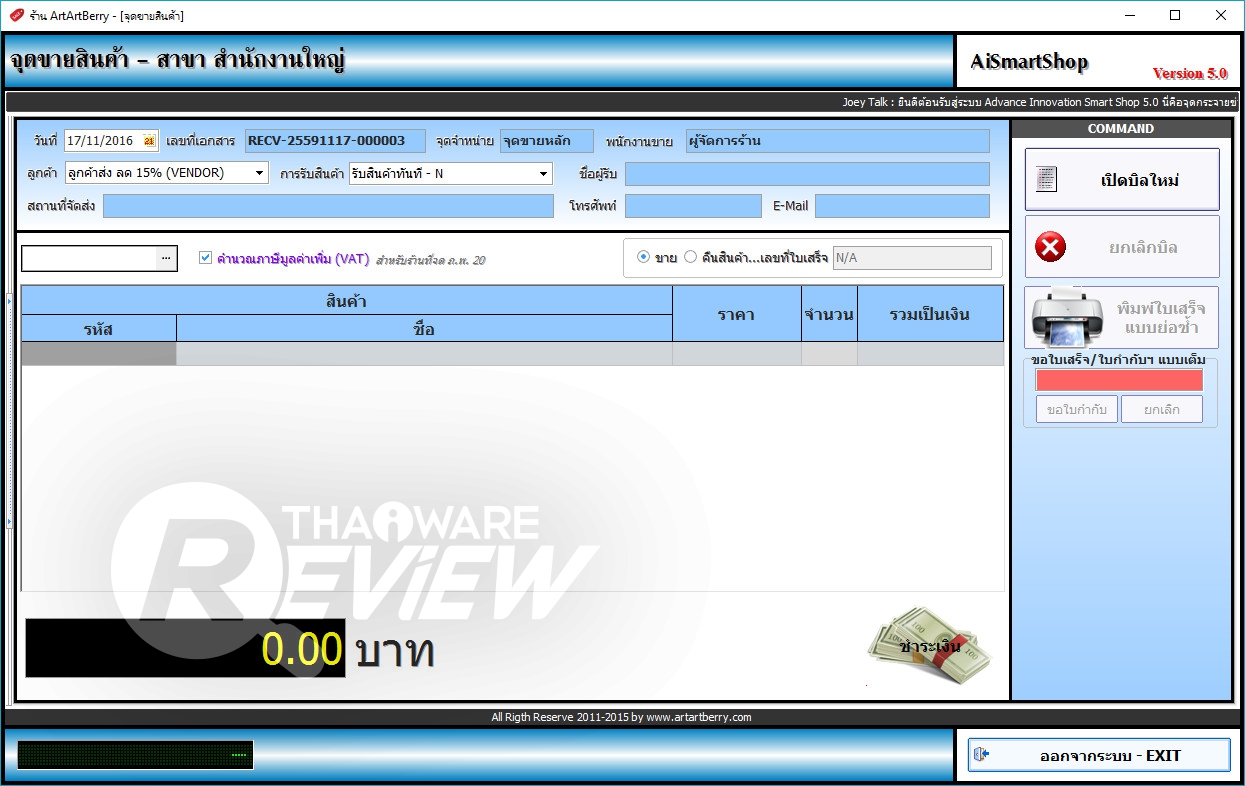
Task: Maximize the ArtArtBerry window
Action: [x=1175, y=15]
